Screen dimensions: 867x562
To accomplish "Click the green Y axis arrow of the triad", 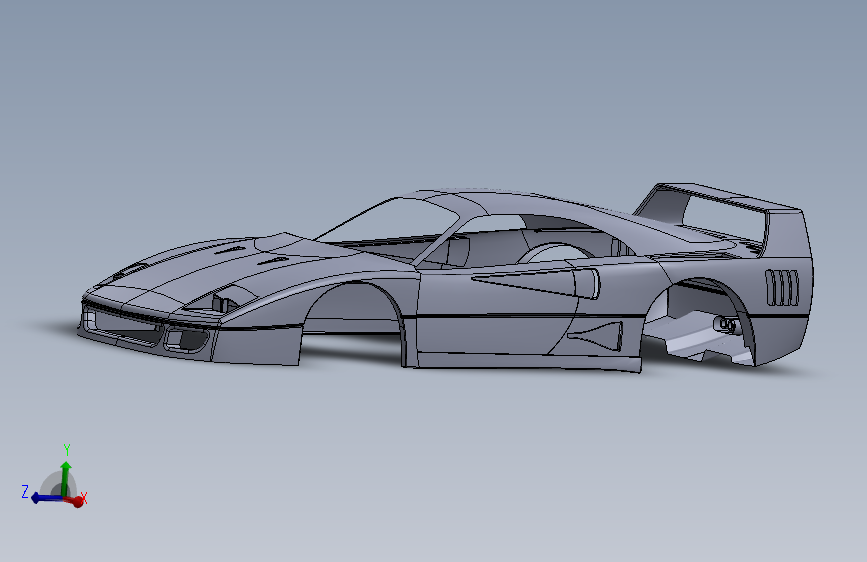I will (66, 479).
